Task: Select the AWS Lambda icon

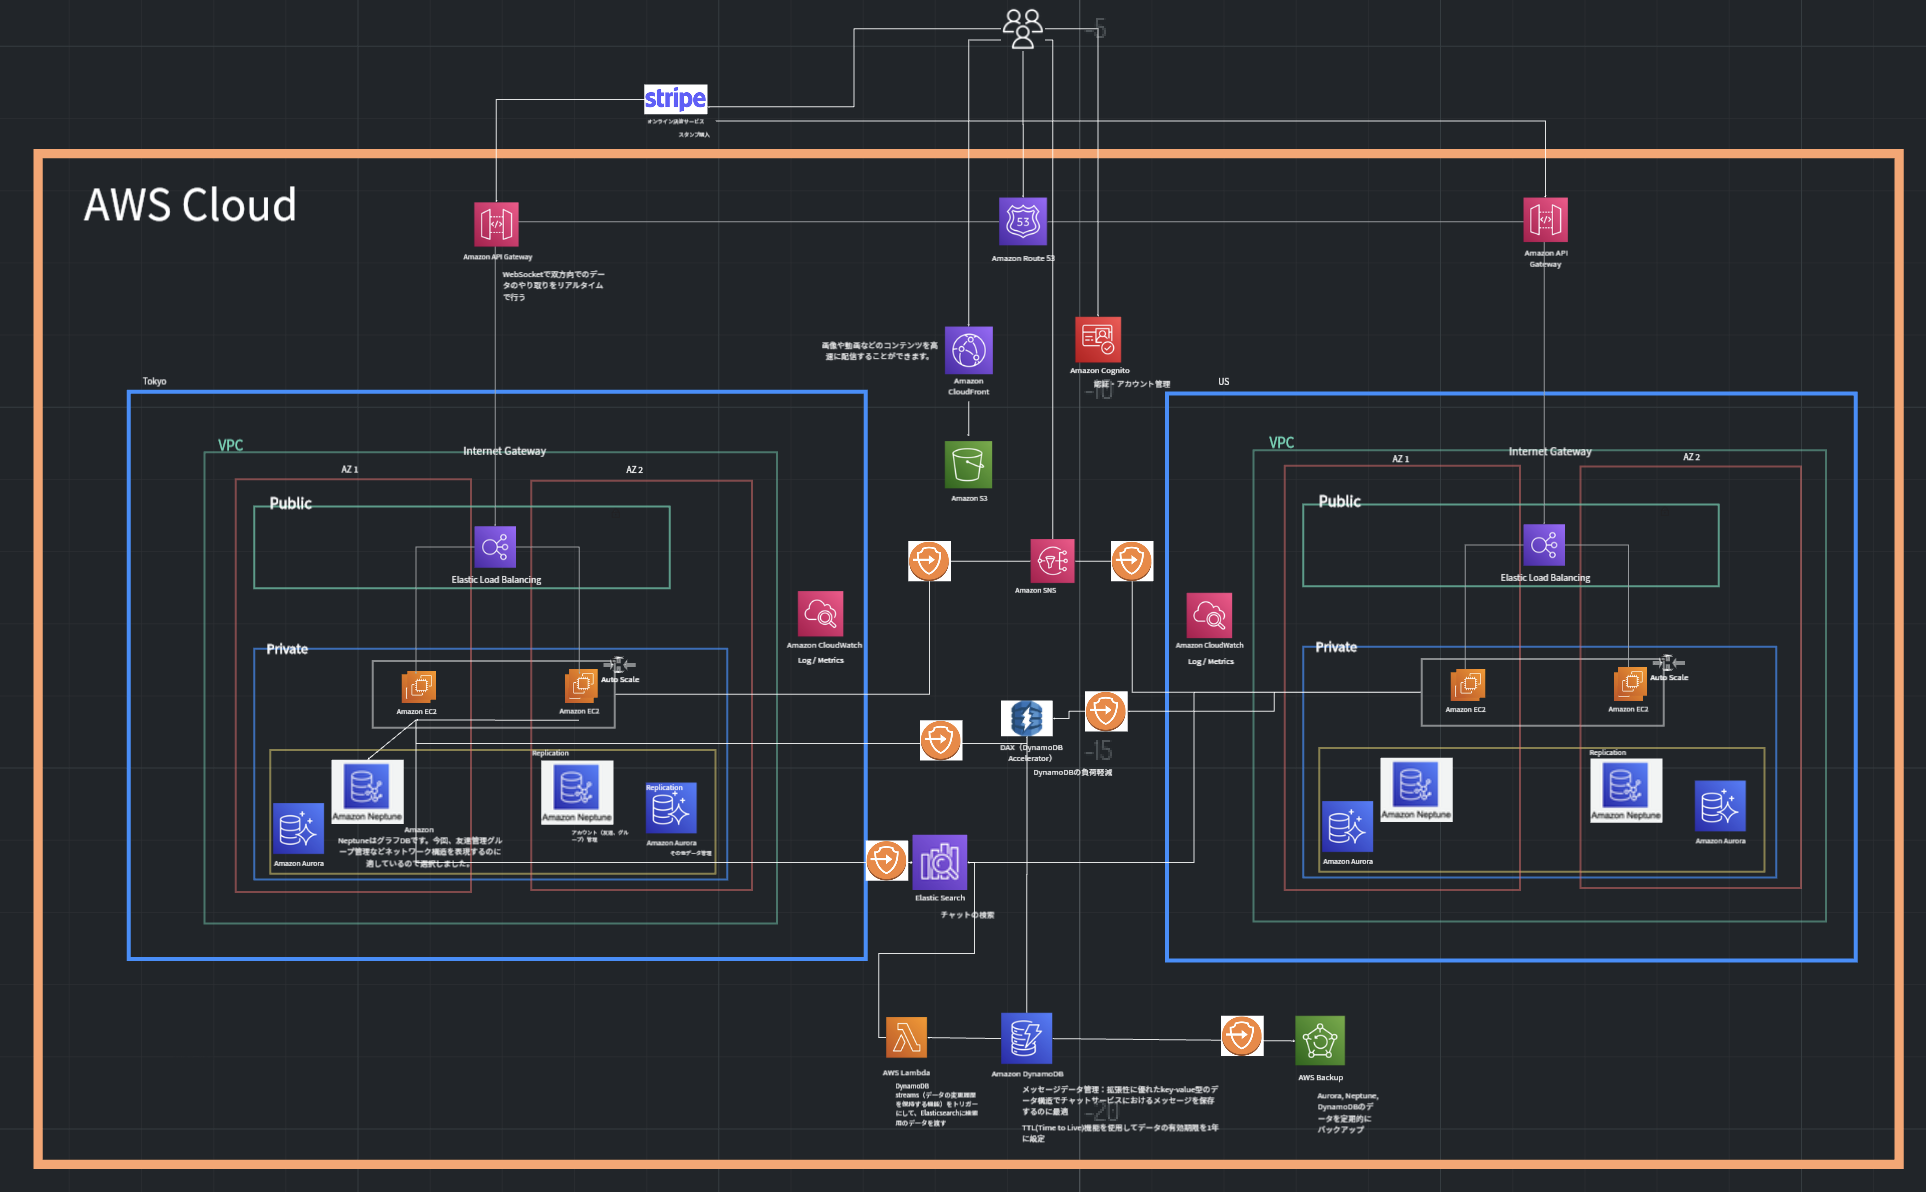Action: point(906,1038)
